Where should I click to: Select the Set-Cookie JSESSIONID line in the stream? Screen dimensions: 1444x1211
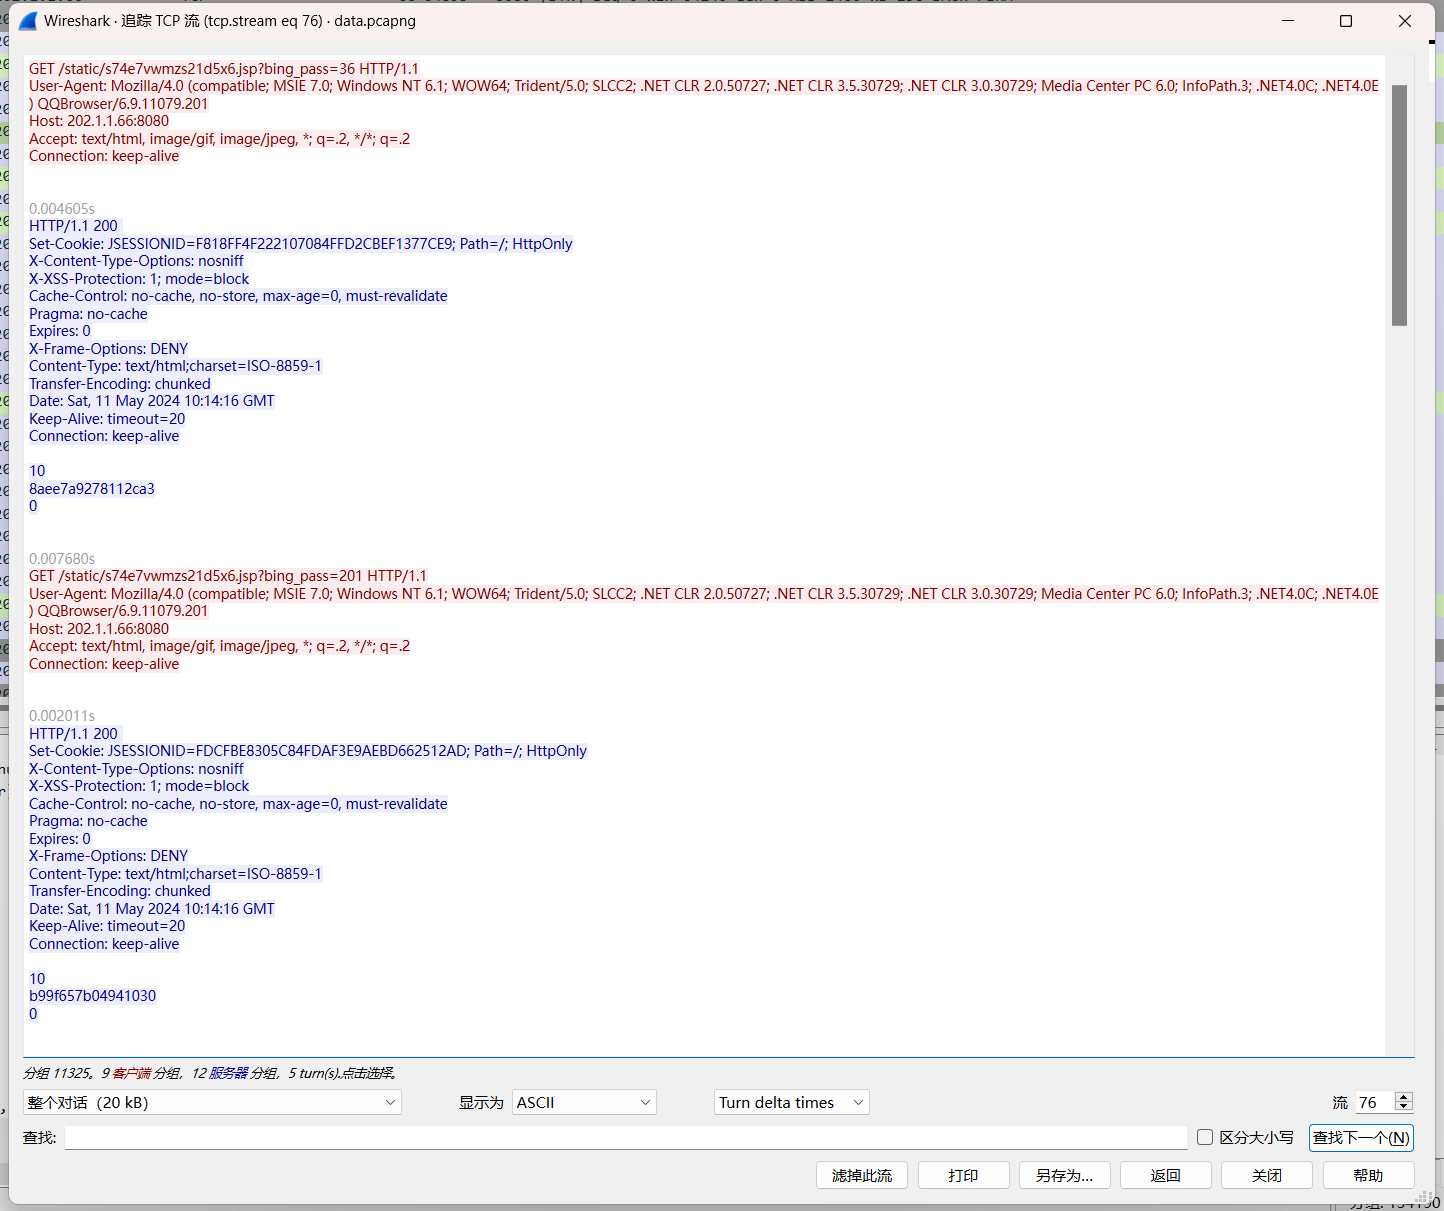(300, 243)
